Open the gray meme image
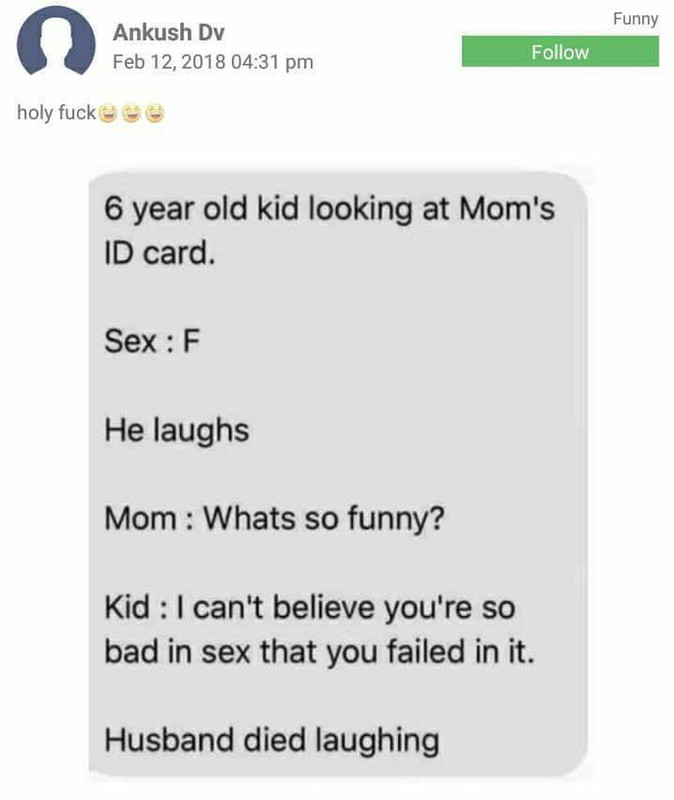This screenshot has width=674, height=800. pyautogui.click(x=338, y=473)
